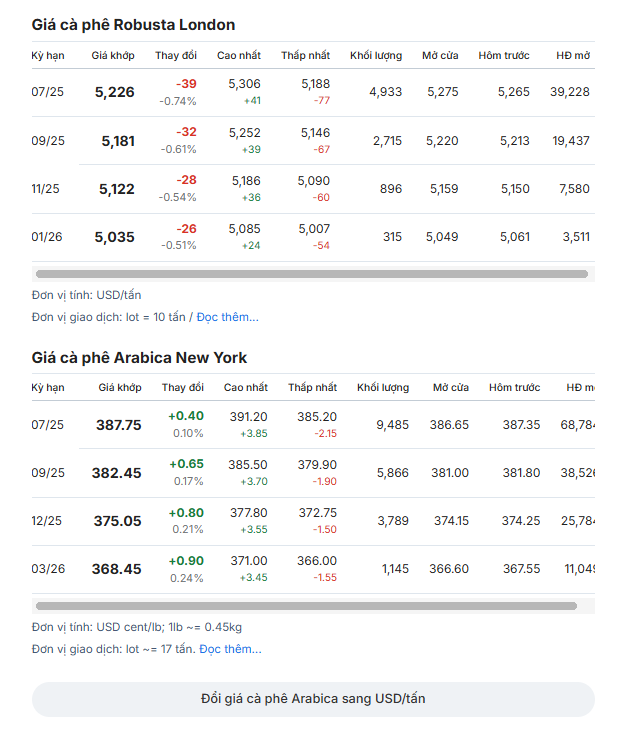Click the Arabica change value +0.90
Screen dimensions: 638x731
[x=186, y=561]
